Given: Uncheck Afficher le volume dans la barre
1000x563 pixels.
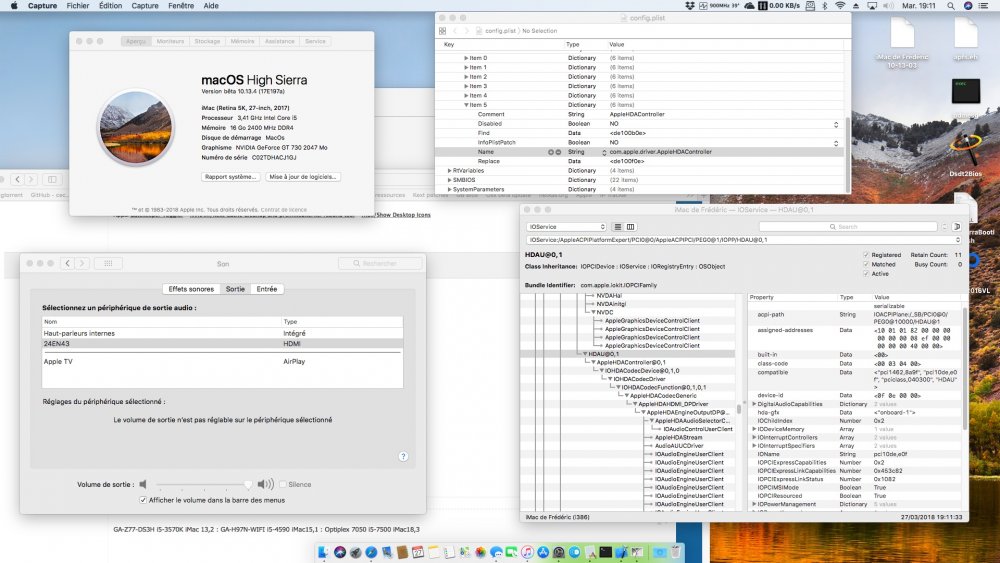Looking at the screenshot, I should (x=143, y=501).
